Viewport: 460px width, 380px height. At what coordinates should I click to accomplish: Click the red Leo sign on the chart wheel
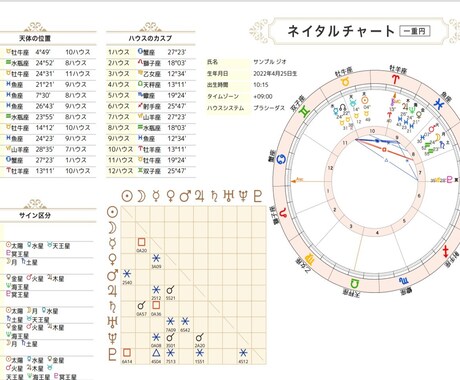283,212
